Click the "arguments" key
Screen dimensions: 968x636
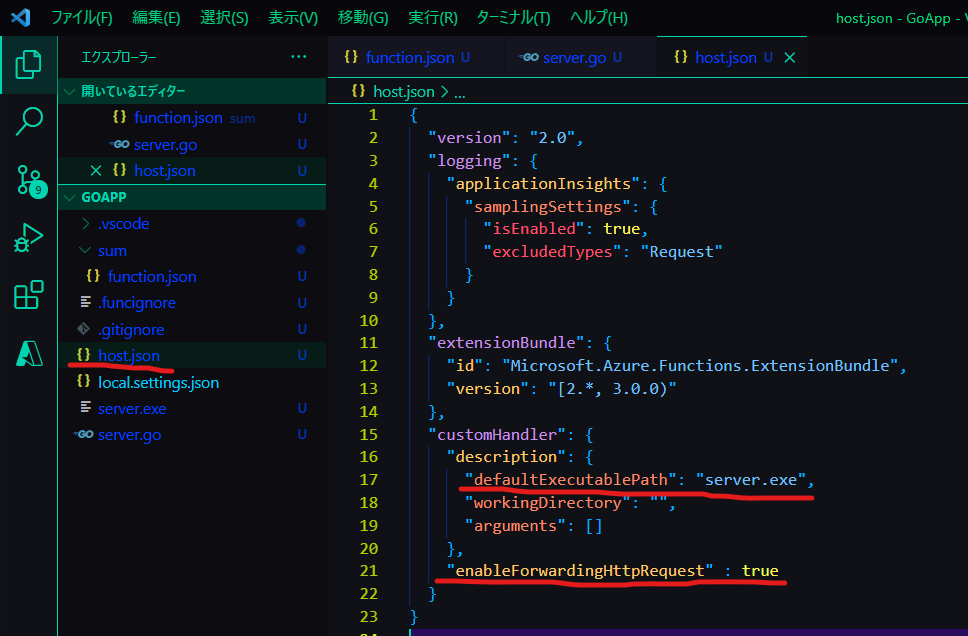click(515, 525)
